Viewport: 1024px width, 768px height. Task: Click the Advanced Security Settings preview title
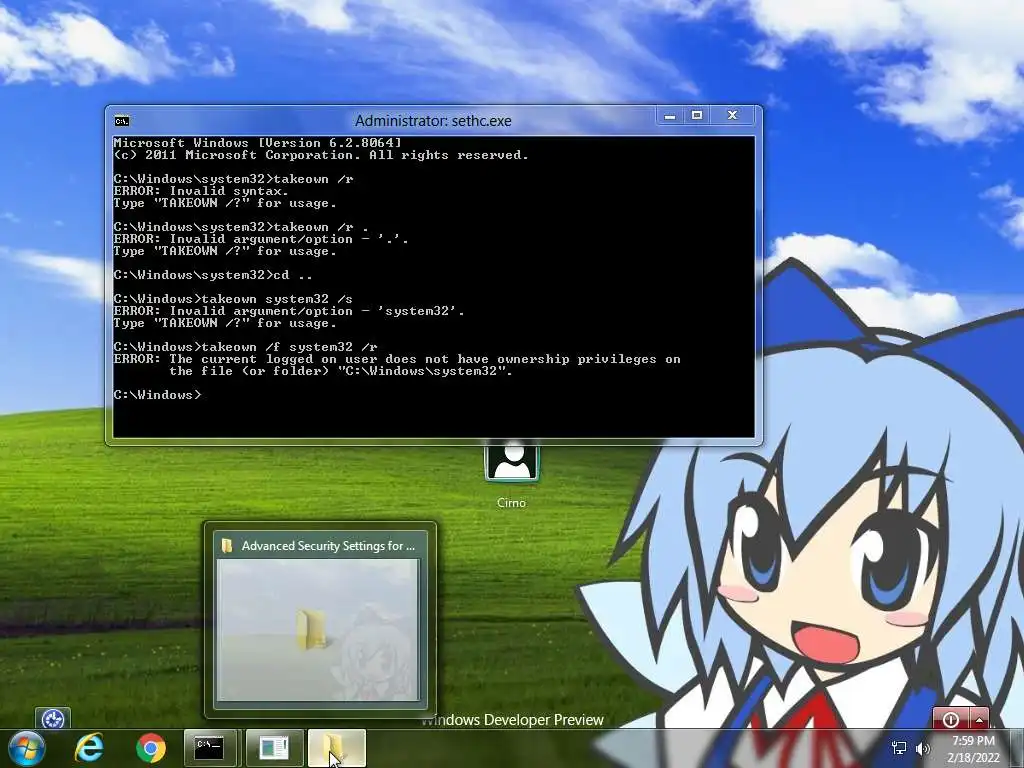click(x=328, y=545)
